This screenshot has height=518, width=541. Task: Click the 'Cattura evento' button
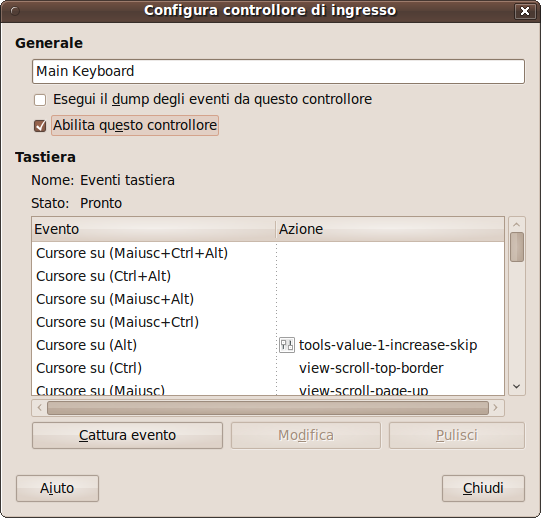[x=127, y=436]
